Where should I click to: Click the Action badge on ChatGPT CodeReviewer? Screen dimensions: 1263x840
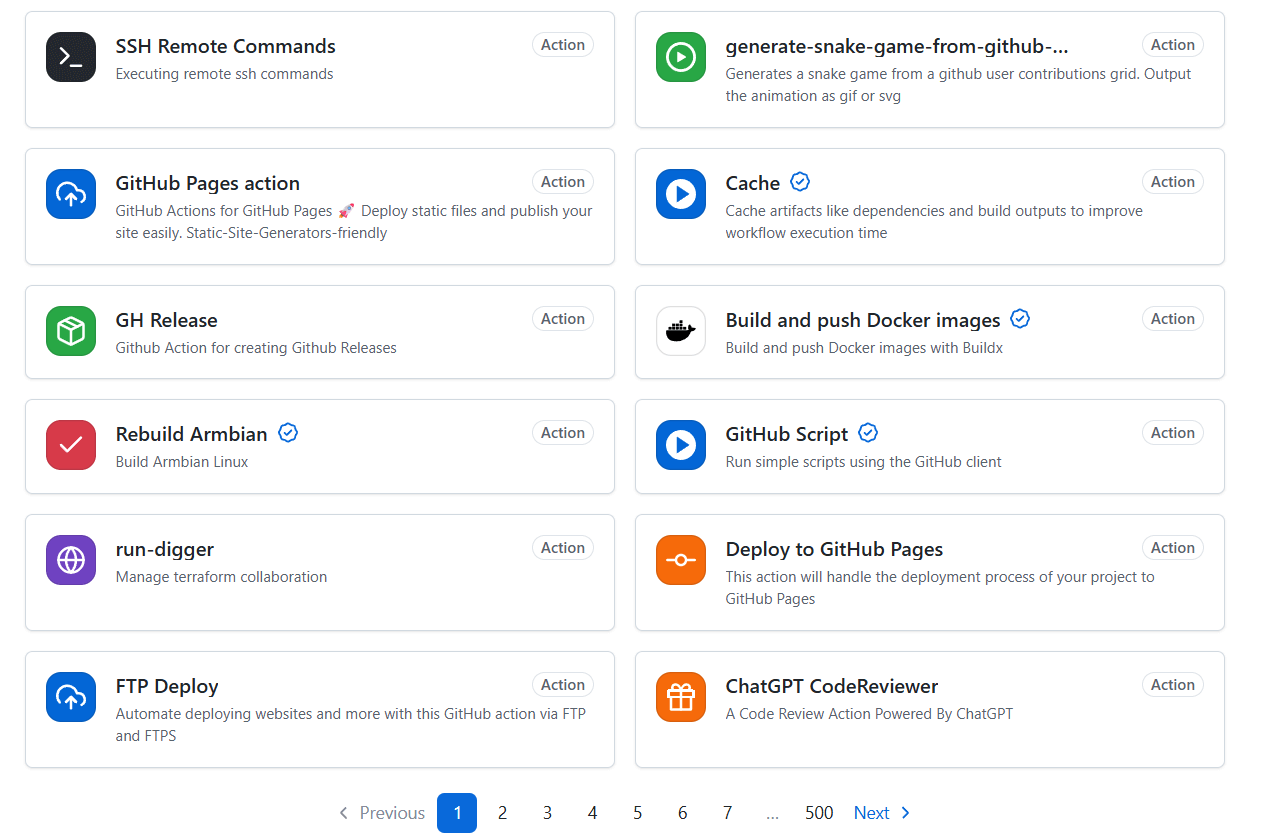coord(1173,685)
